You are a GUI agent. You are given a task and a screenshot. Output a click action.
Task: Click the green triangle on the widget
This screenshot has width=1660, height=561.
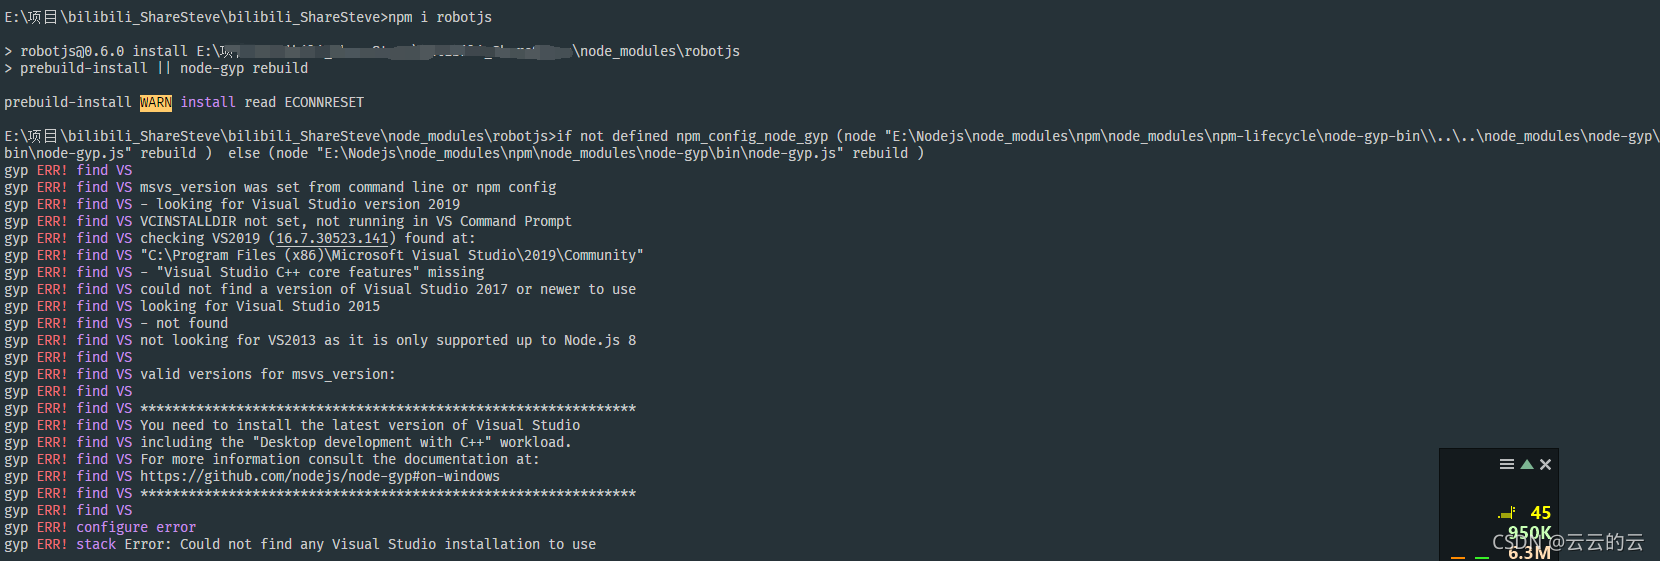pyautogui.click(x=1527, y=464)
